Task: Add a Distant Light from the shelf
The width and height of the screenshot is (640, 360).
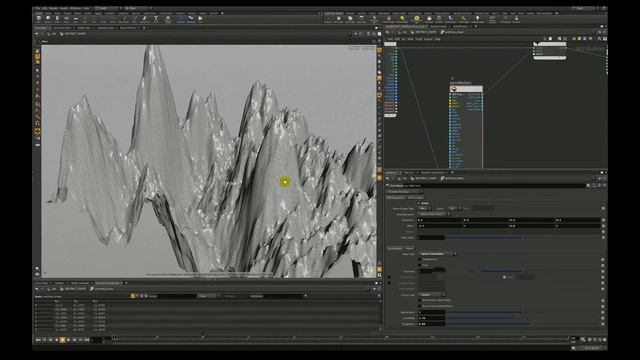Action: 402,19
